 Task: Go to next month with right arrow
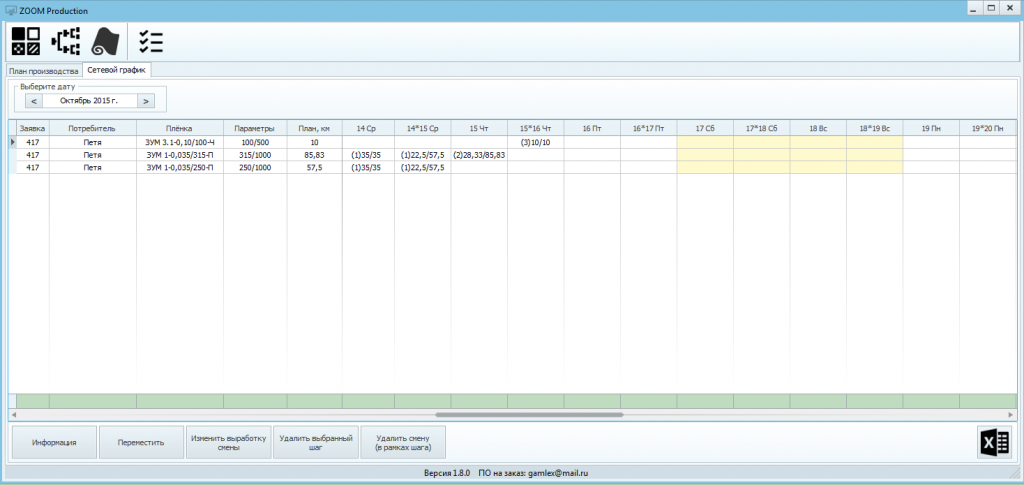coord(146,100)
